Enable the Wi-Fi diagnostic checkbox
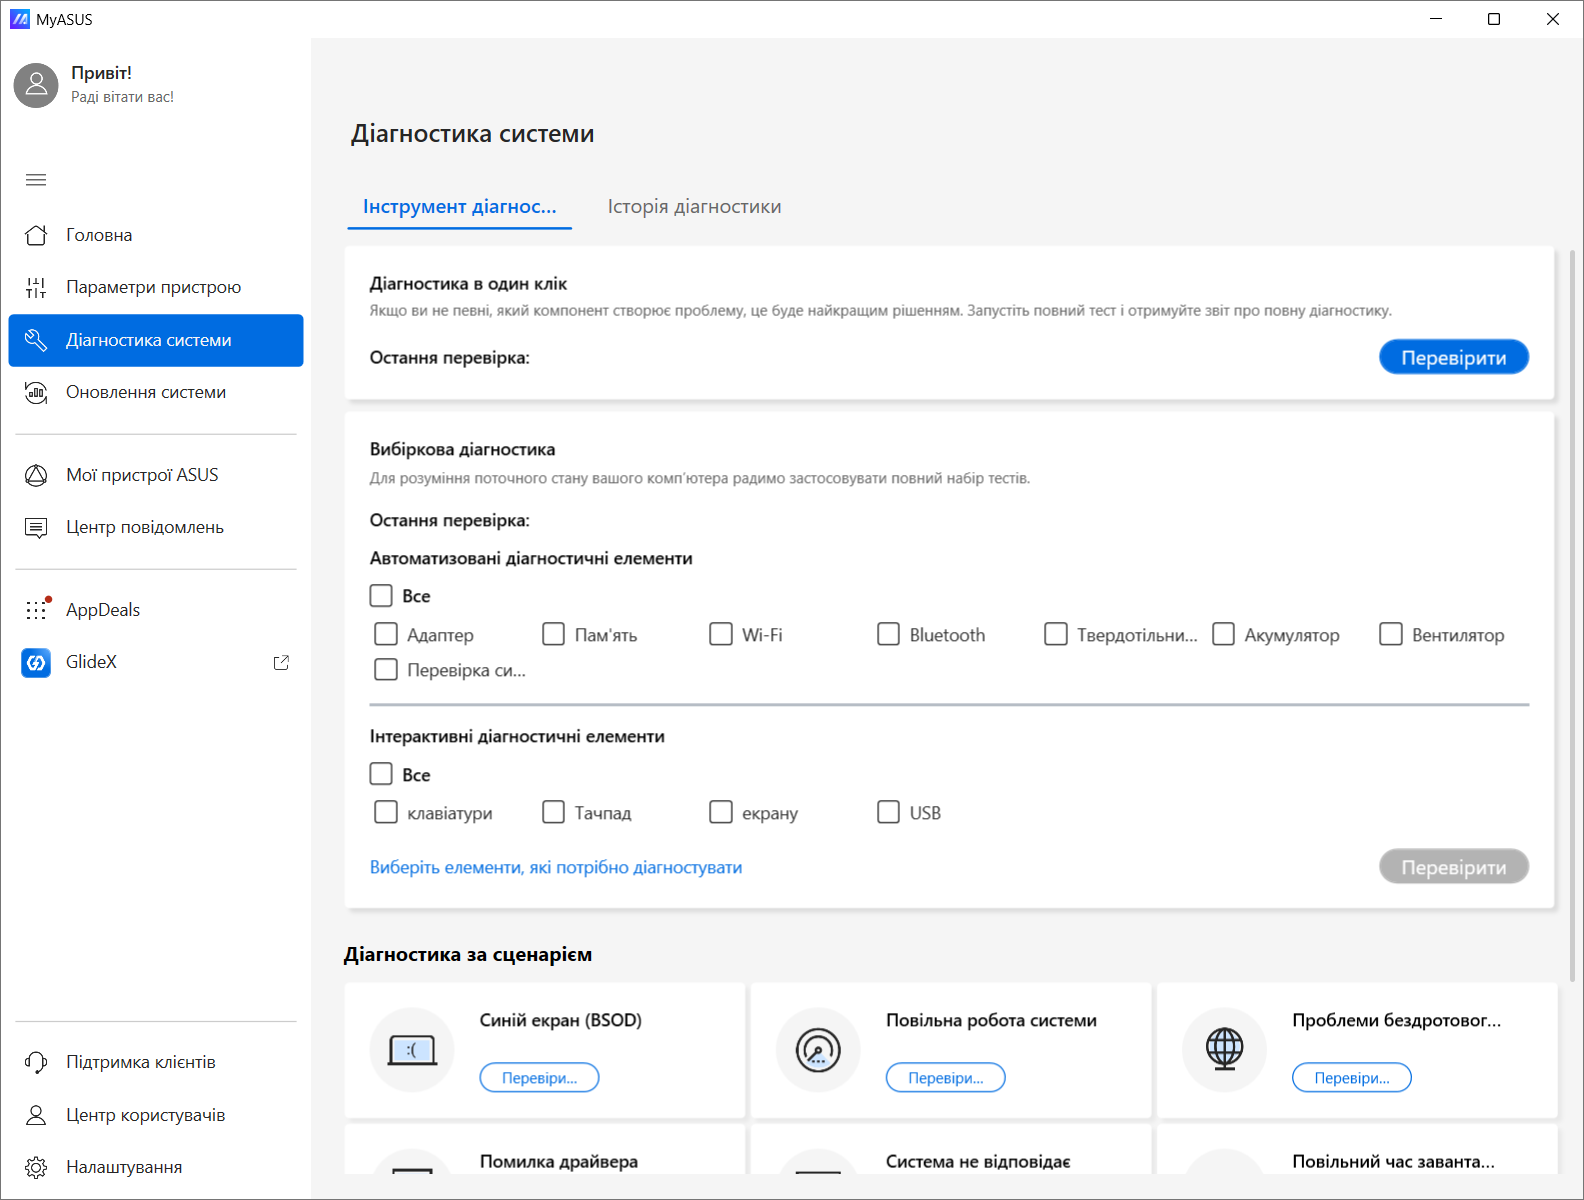 (x=721, y=634)
